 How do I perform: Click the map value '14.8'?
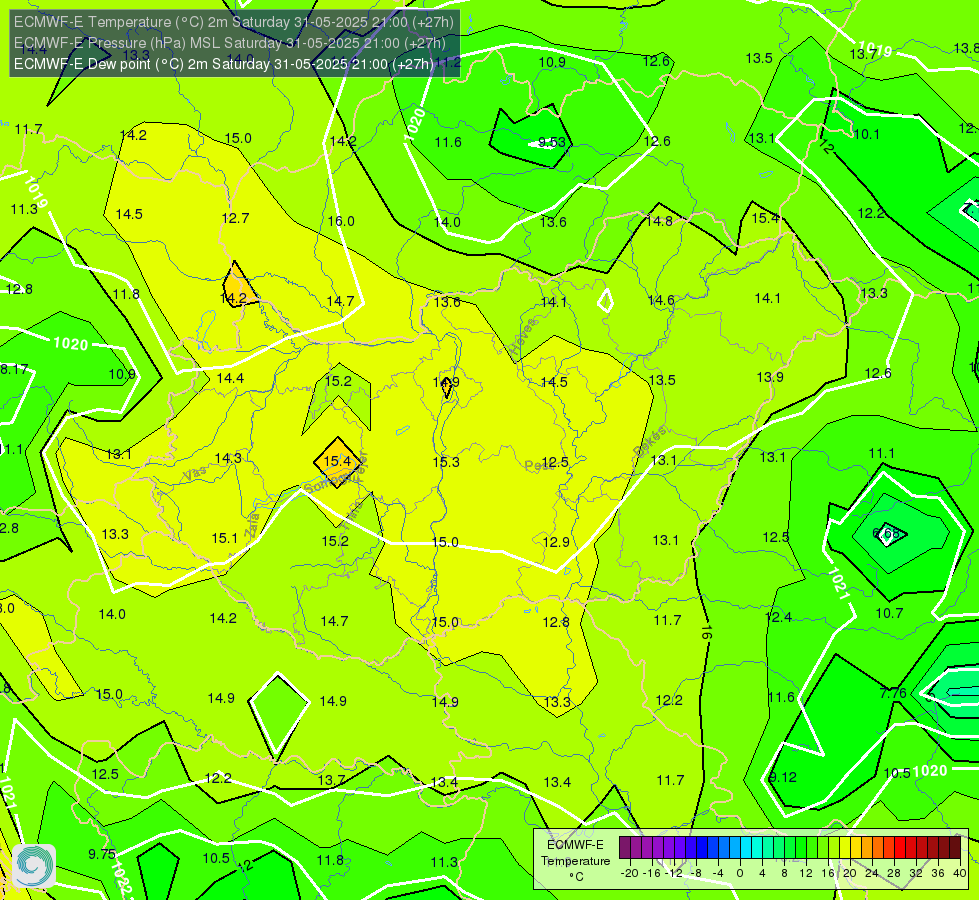[659, 221]
